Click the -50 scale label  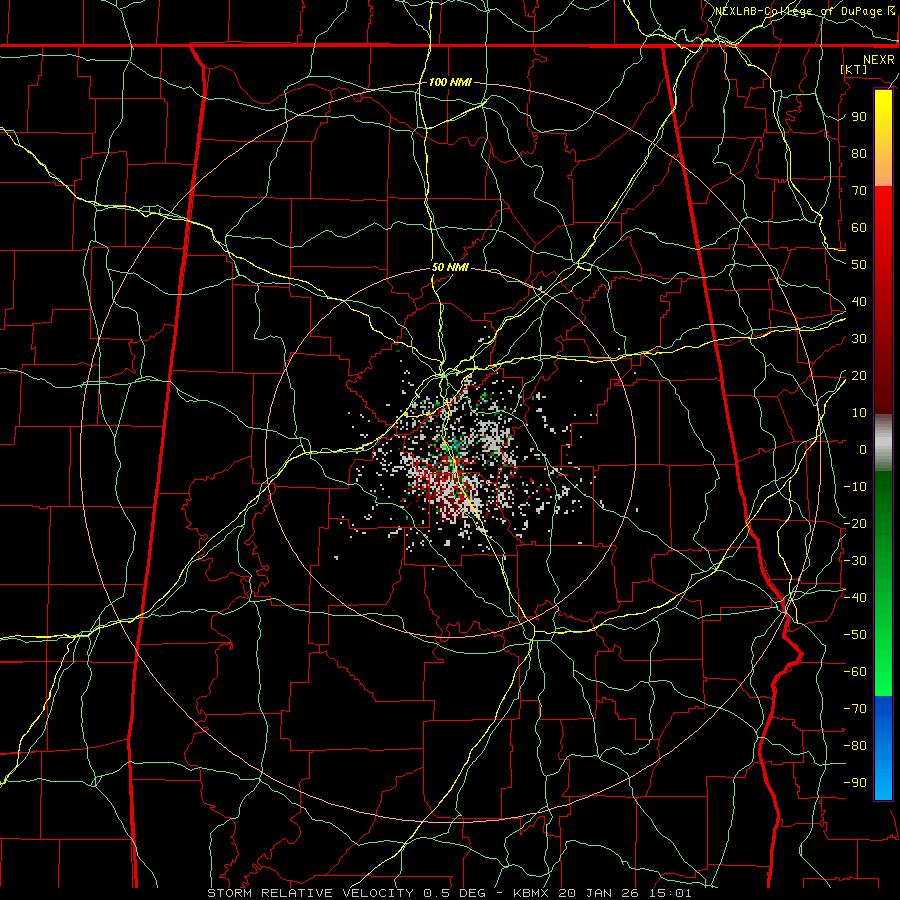[x=855, y=635]
